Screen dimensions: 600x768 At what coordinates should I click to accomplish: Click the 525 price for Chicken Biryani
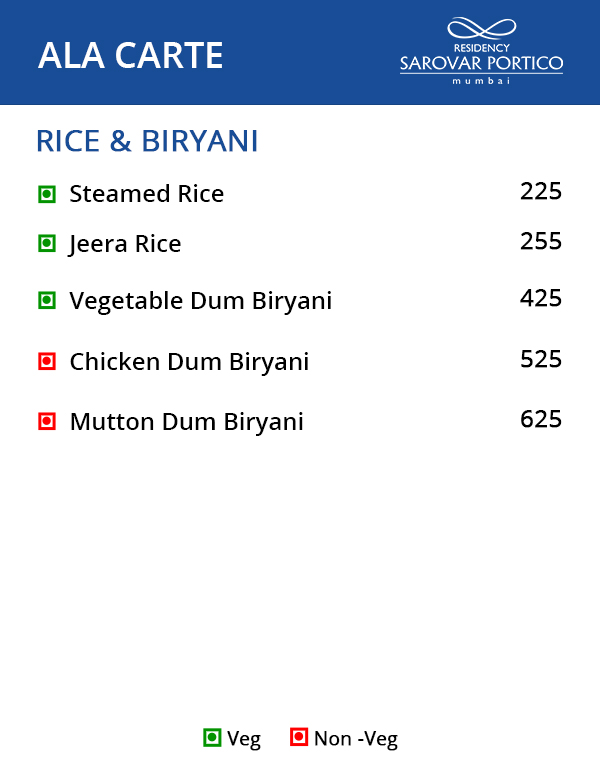coord(541,359)
